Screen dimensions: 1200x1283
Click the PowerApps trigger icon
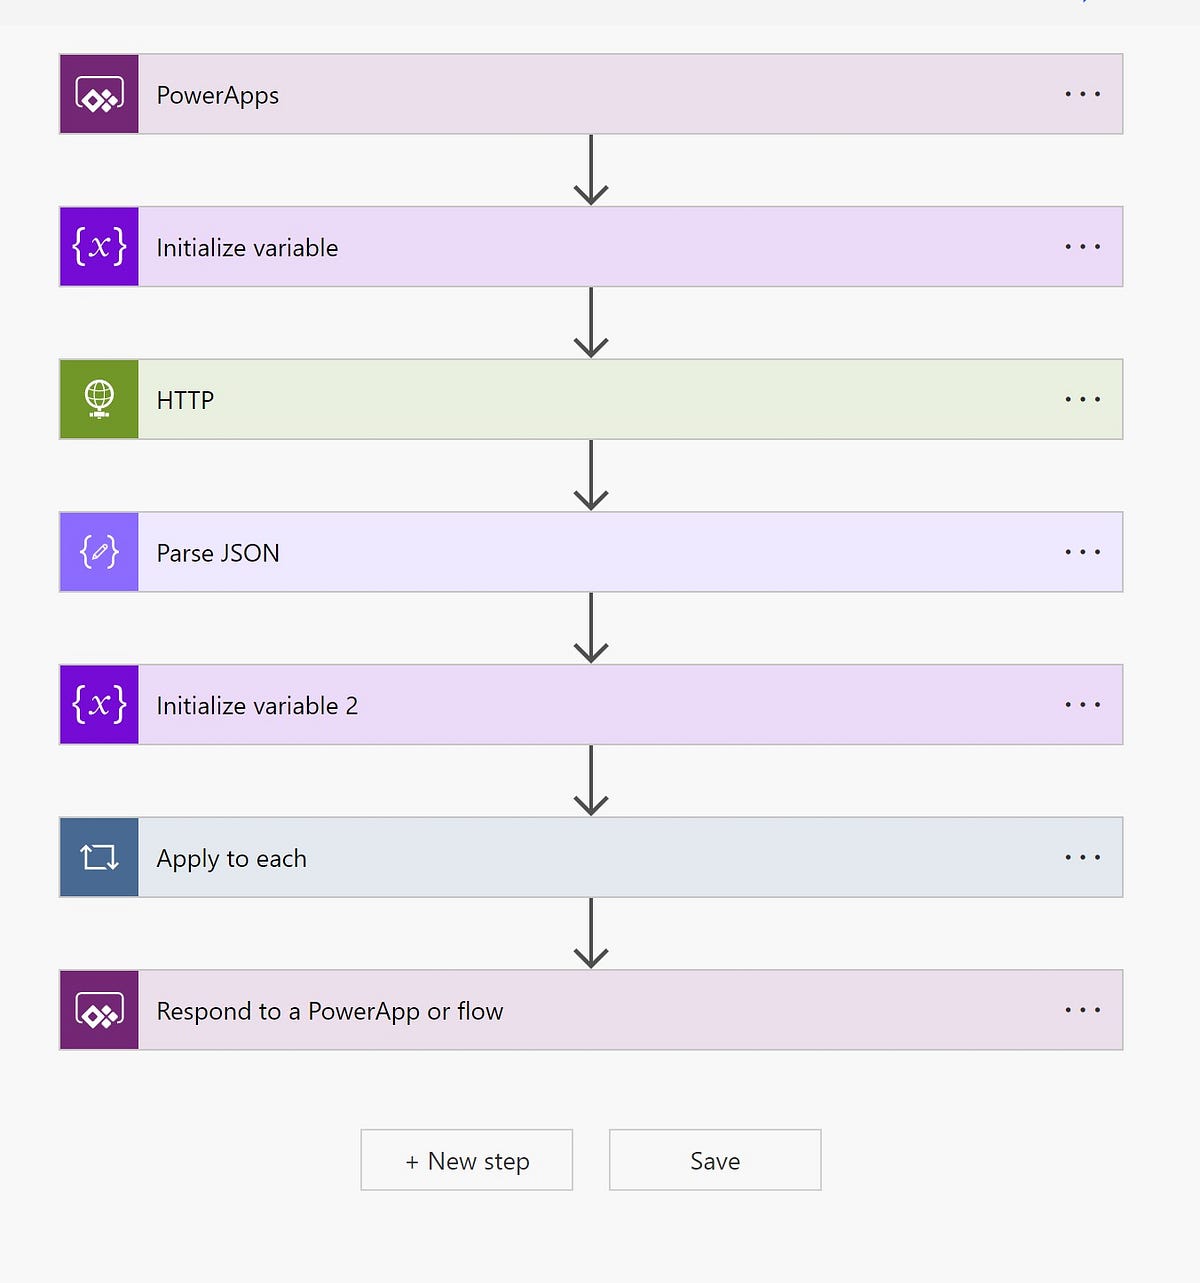point(98,94)
